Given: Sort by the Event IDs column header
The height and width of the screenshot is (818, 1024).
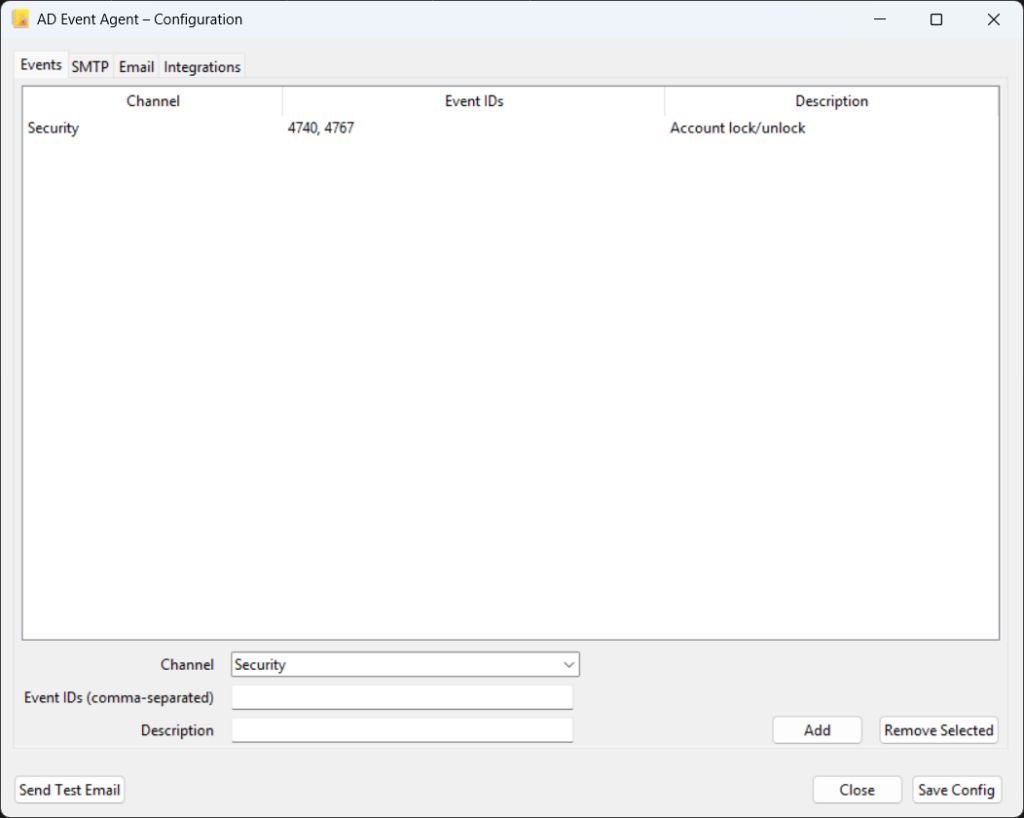Looking at the screenshot, I should pyautogui.click(x=474, y=101).
